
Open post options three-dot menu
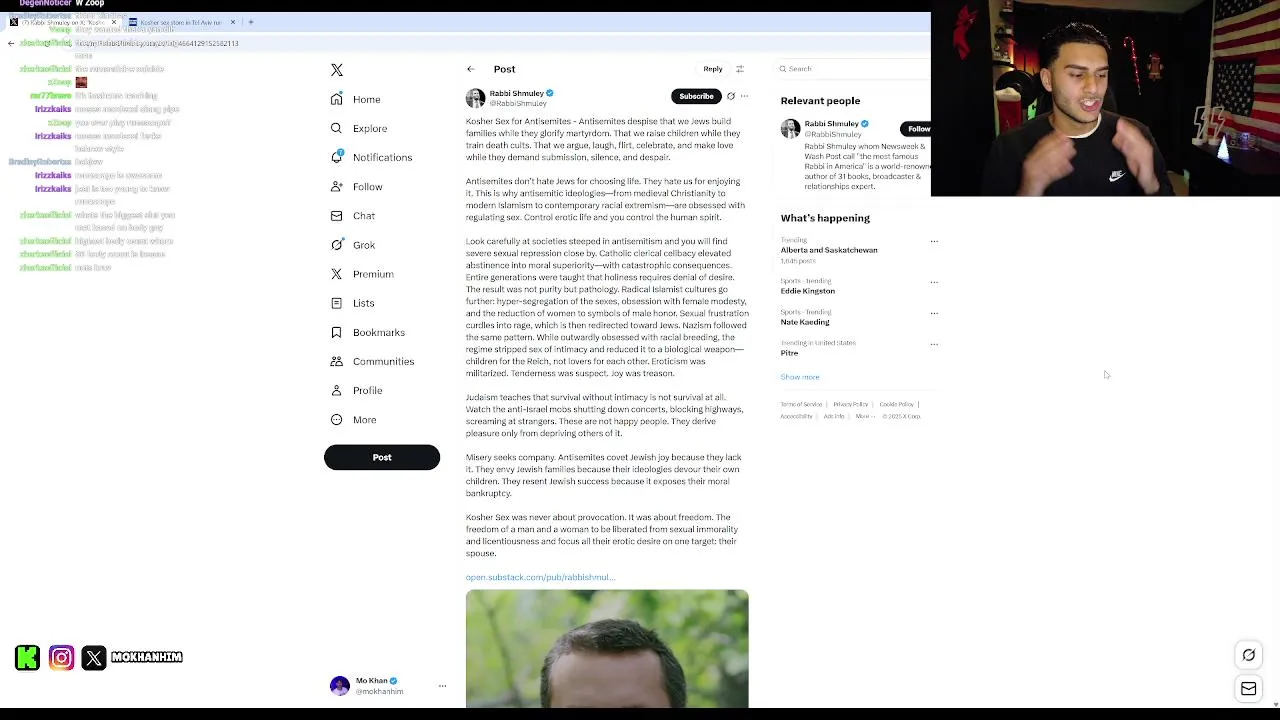click(744, 96)
